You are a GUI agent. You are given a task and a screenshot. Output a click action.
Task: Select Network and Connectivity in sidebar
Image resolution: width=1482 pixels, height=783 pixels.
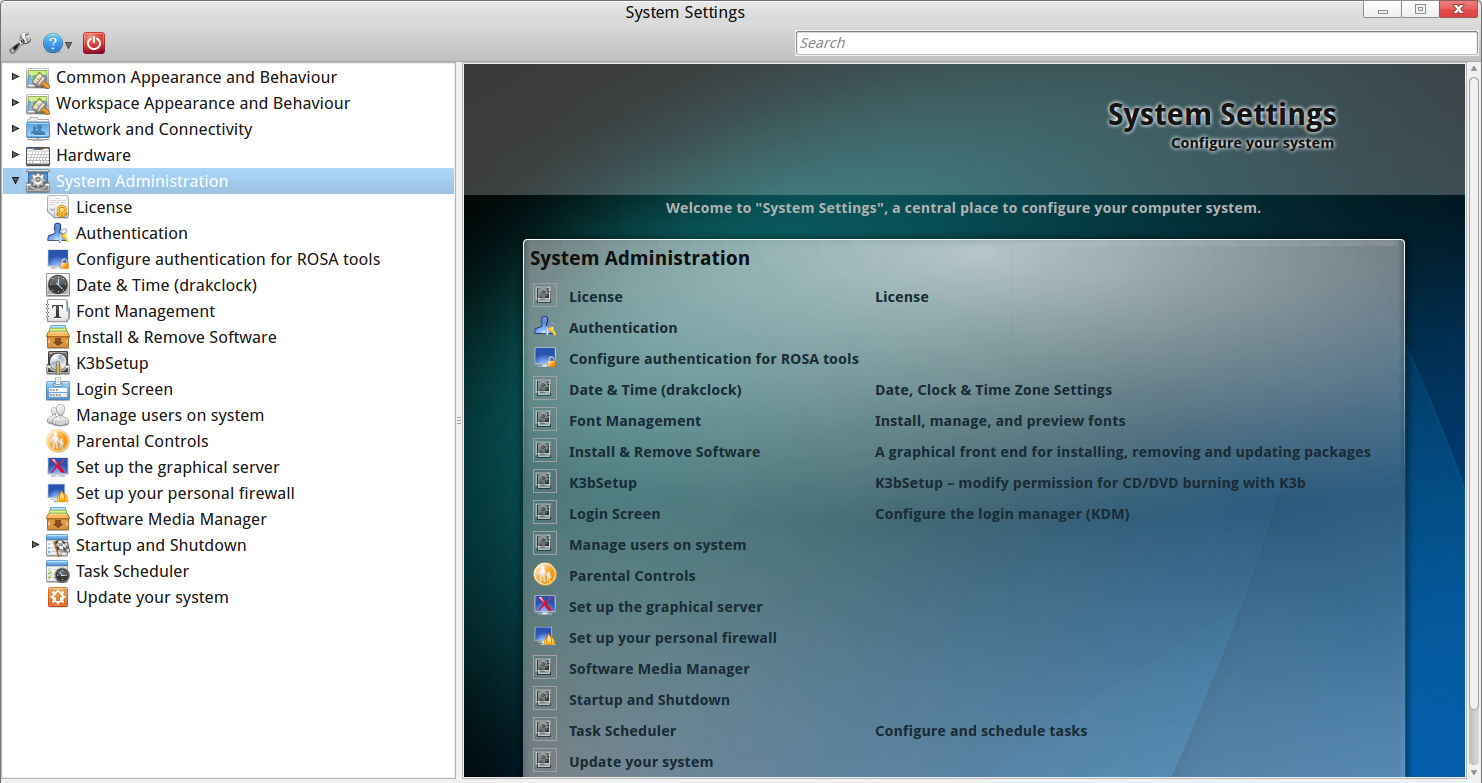pyautogui.click(x=154, y=129)
